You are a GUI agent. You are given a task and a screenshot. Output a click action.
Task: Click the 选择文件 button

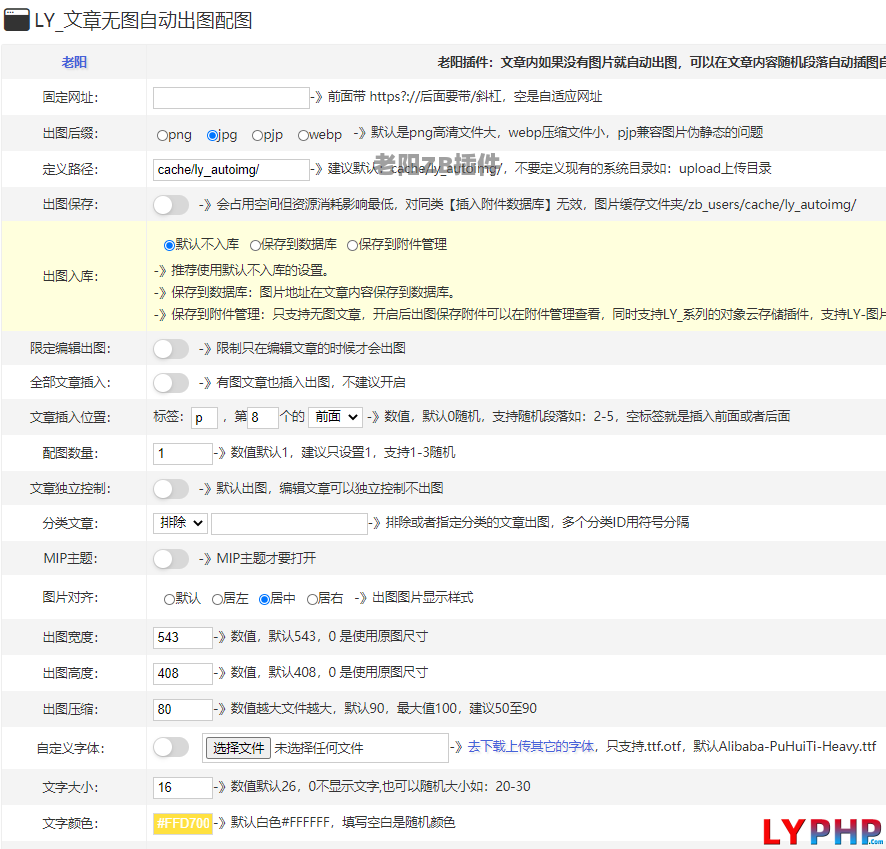[x=238, y=748]
